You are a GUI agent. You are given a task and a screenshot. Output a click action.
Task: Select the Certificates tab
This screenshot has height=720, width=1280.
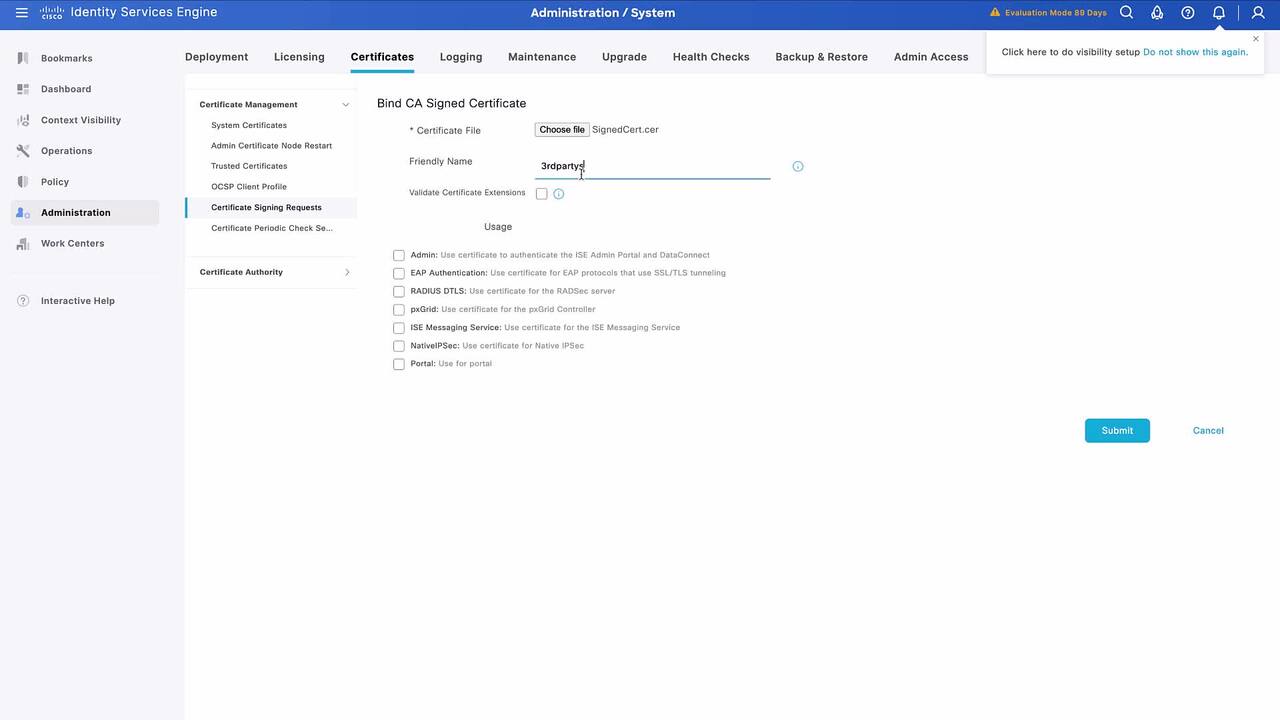[382, 57]
